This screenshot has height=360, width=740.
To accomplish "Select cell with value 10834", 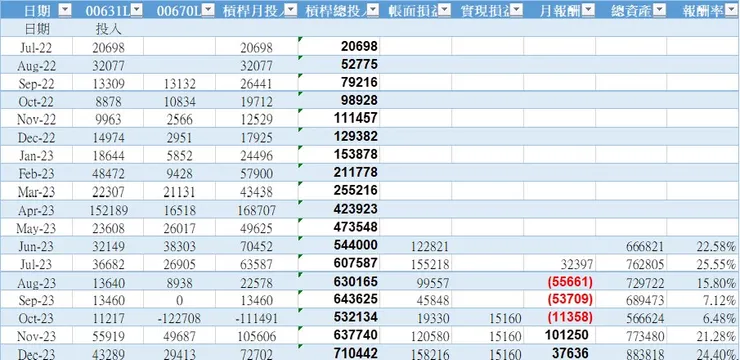I will tap(179, 101).
